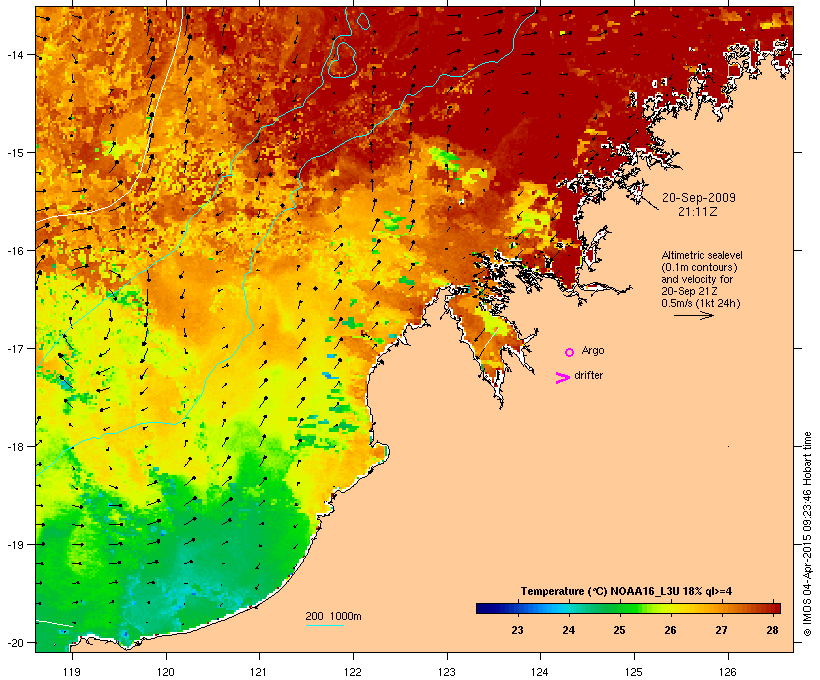Click the -17 latitude axis label
This screenshot has width=820, height=680.
15,349
